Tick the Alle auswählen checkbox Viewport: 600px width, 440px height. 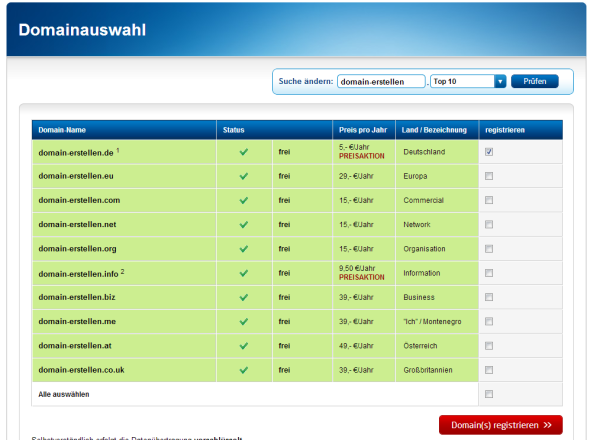(x=488, y=394)
